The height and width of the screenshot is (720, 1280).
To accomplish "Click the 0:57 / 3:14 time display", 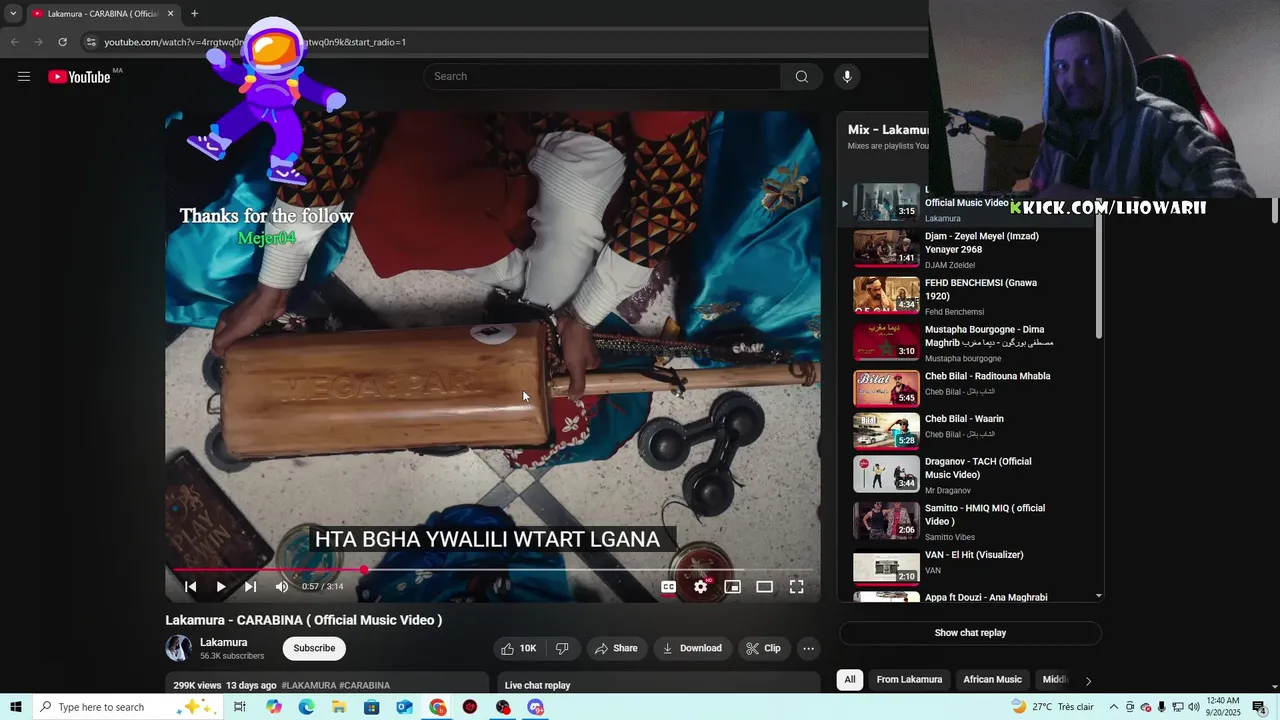I will (323, 587).
